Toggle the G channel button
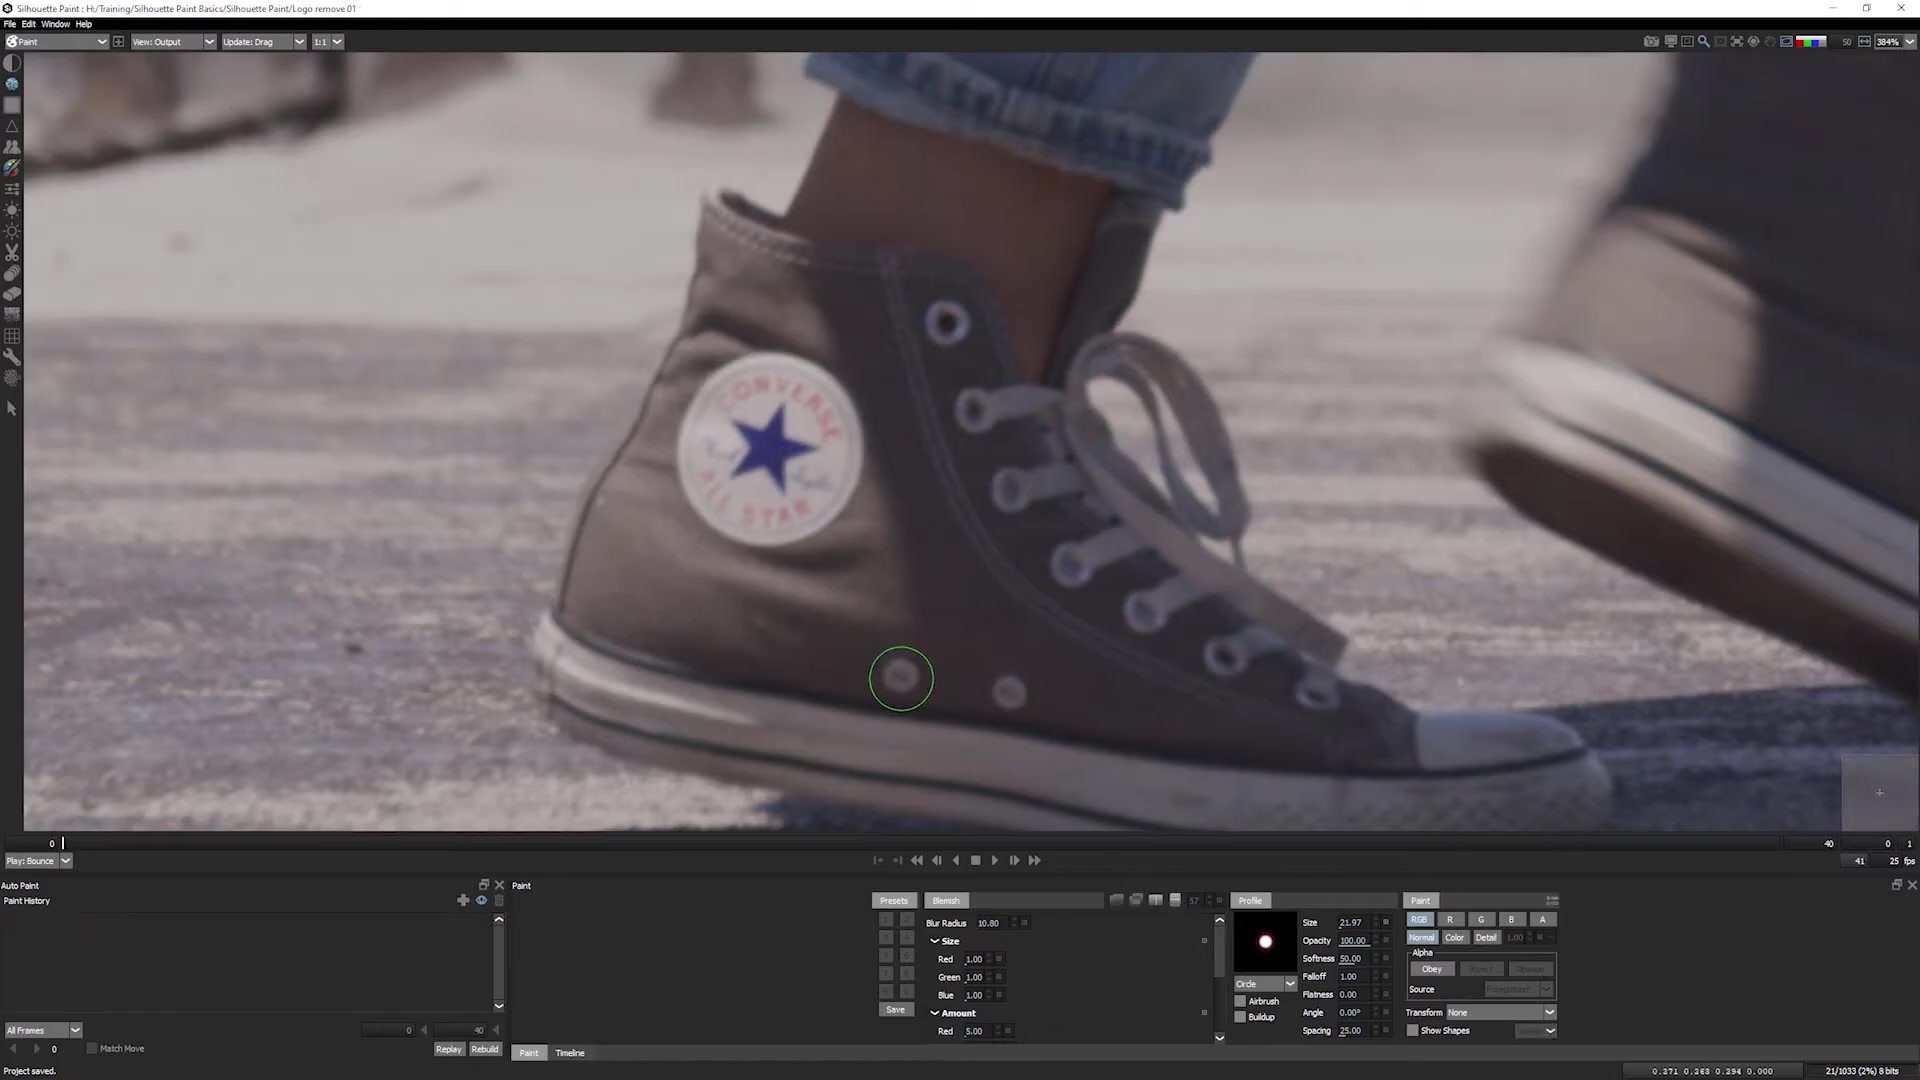The width and height of the screenshot is (1920, 1080). (x=1481, y=919)
